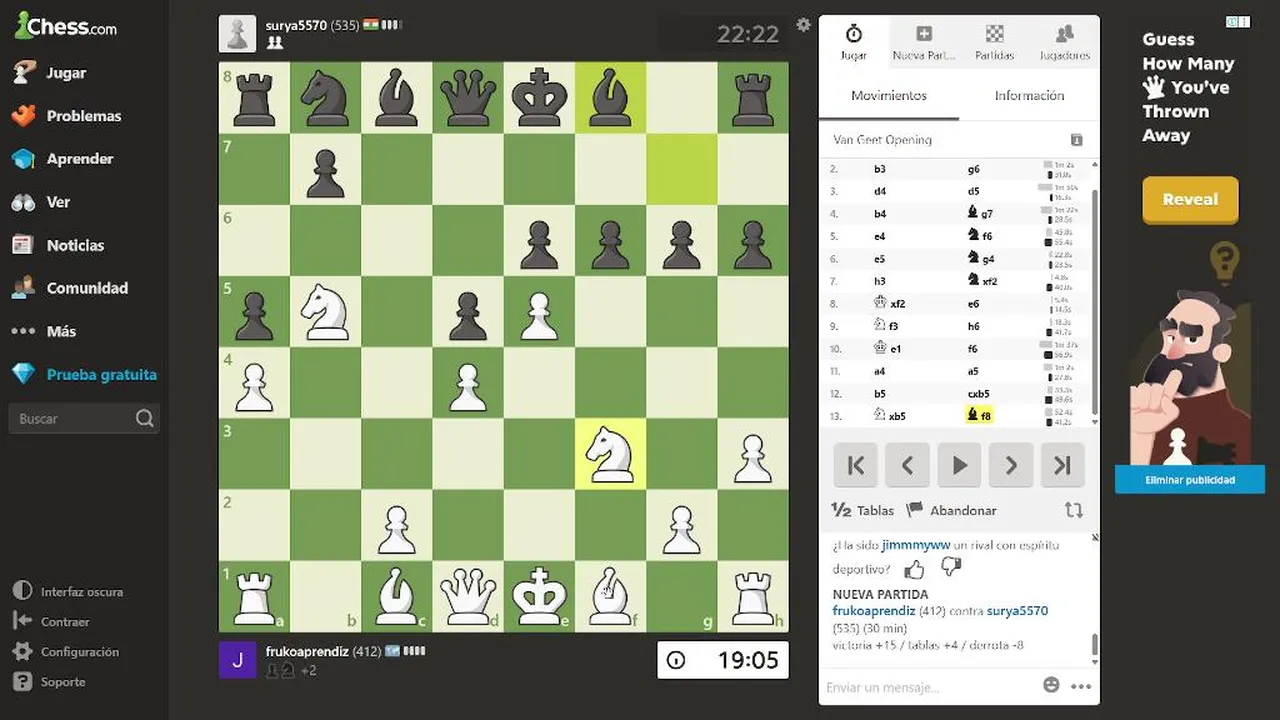Image resolution: width=1280 pixels, height=720 pixels.
Task: Click move Bf8 in move list
Action: (x=979, y=415)
